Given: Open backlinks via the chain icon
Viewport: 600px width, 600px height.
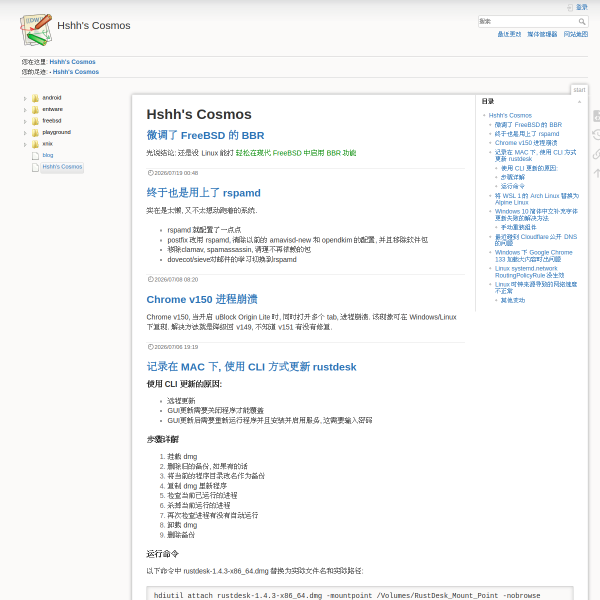Looking at the screenshot, I should coord(597,154).
